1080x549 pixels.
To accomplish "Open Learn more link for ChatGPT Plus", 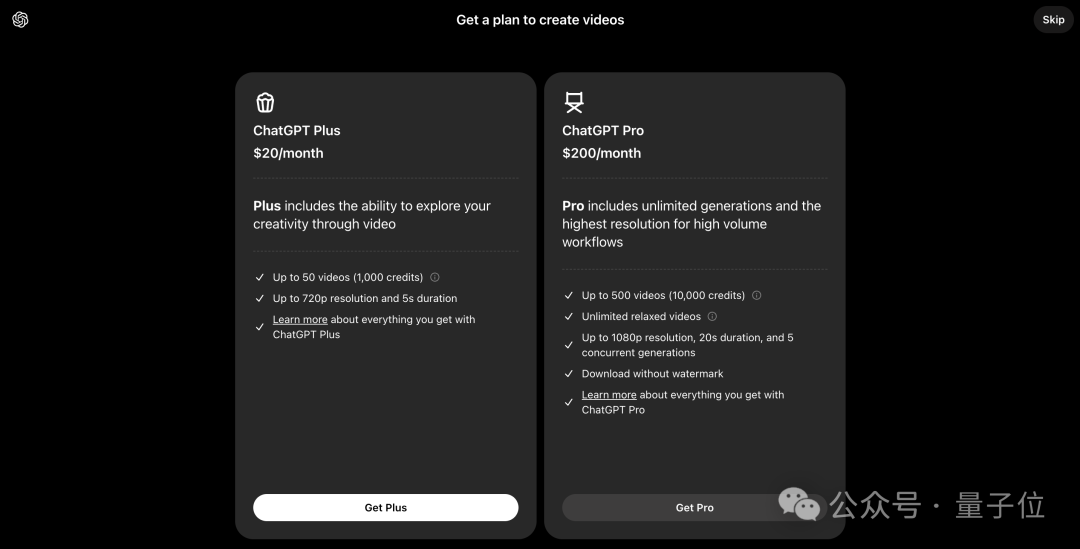I will 300,320.
